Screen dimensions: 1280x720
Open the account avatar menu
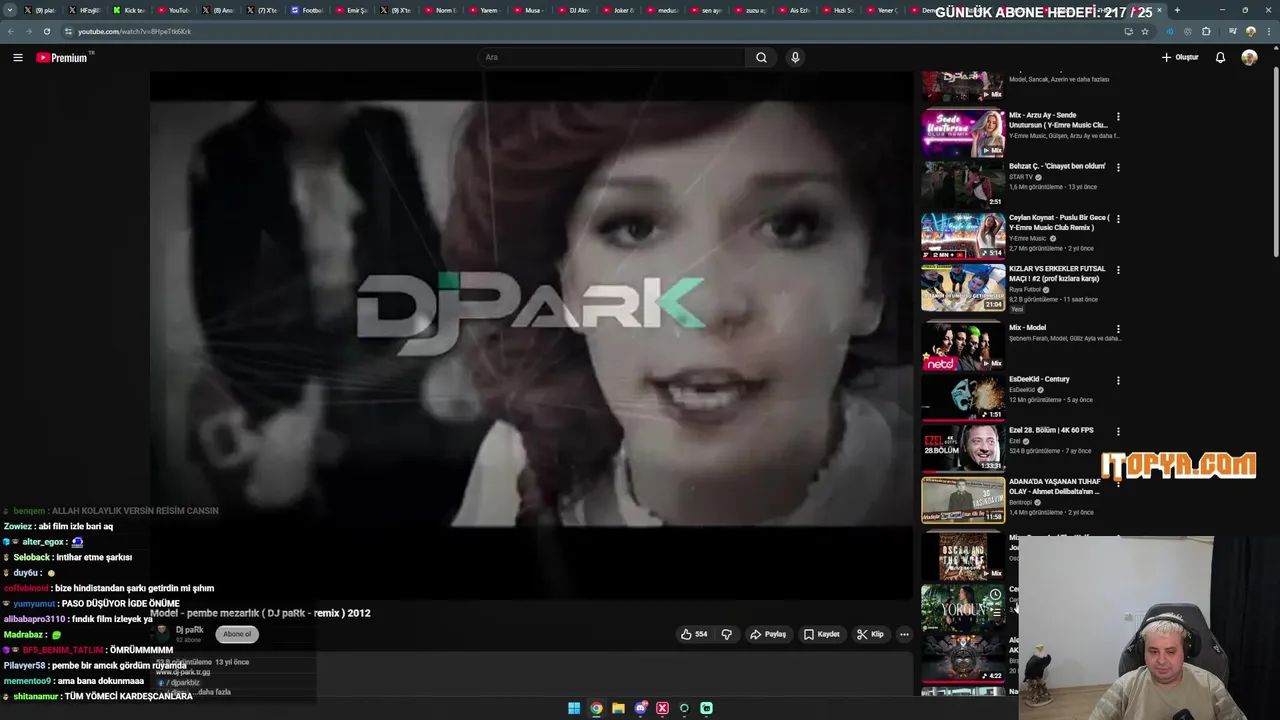click(x=1249, y=58)
